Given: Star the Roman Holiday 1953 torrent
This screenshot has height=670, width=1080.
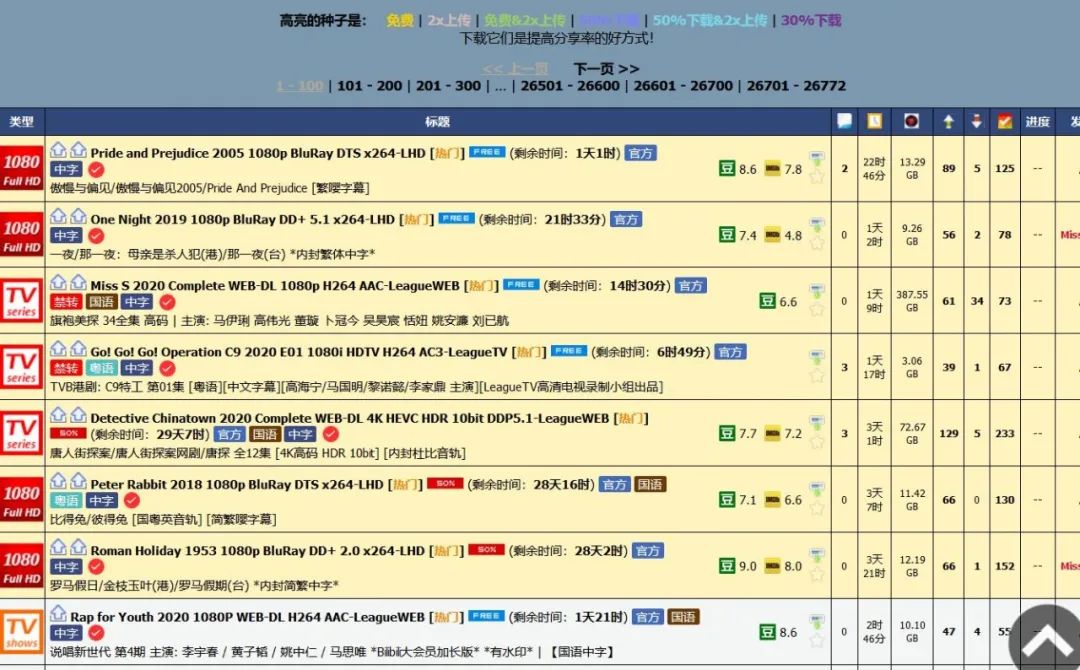Looking at the screenshot, I should coord(817,574).
